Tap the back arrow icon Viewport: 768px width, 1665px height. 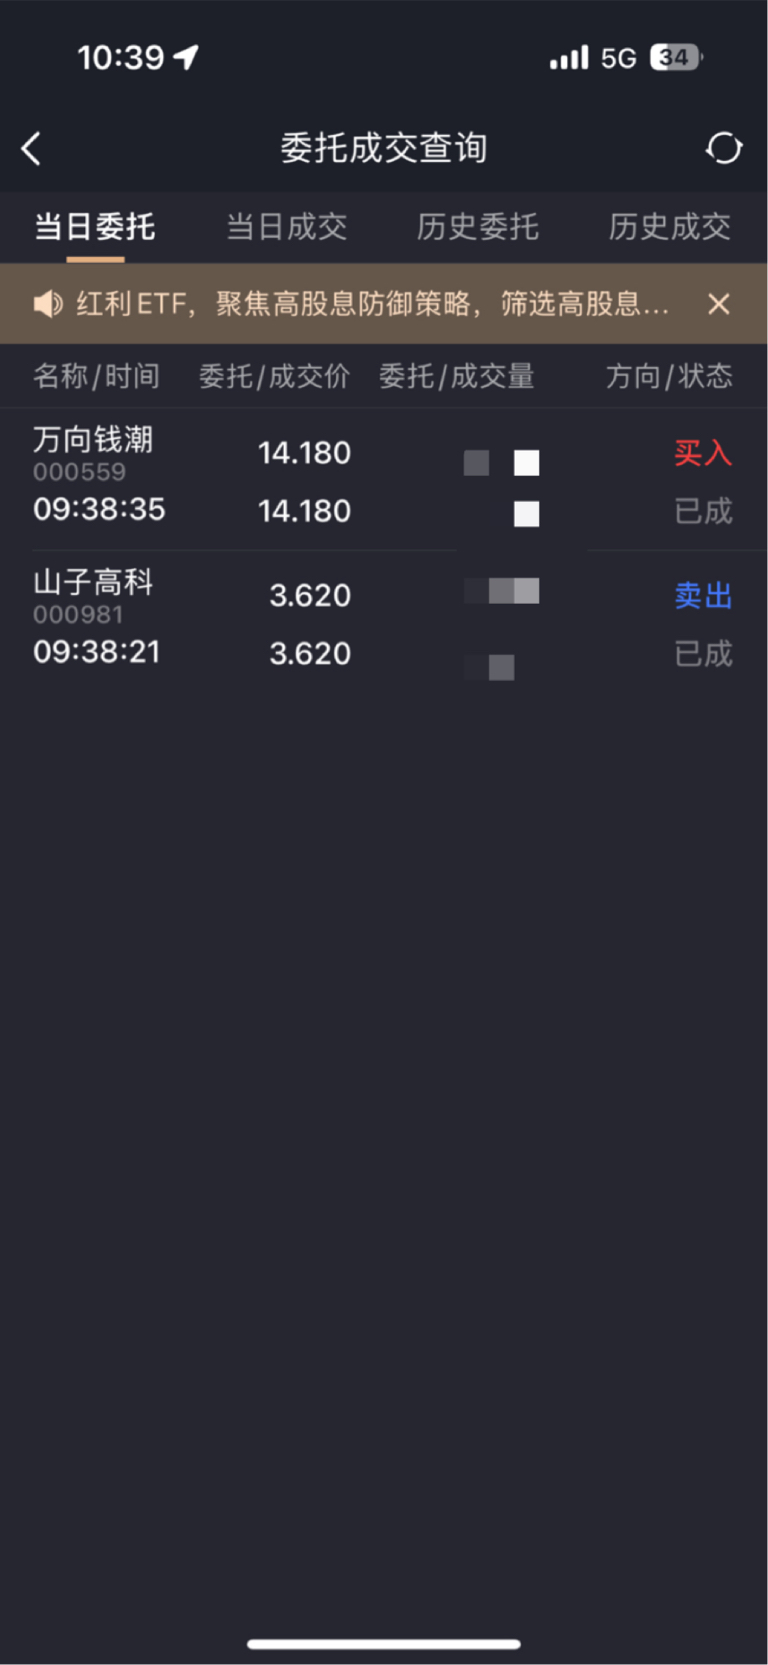point(31,149)
